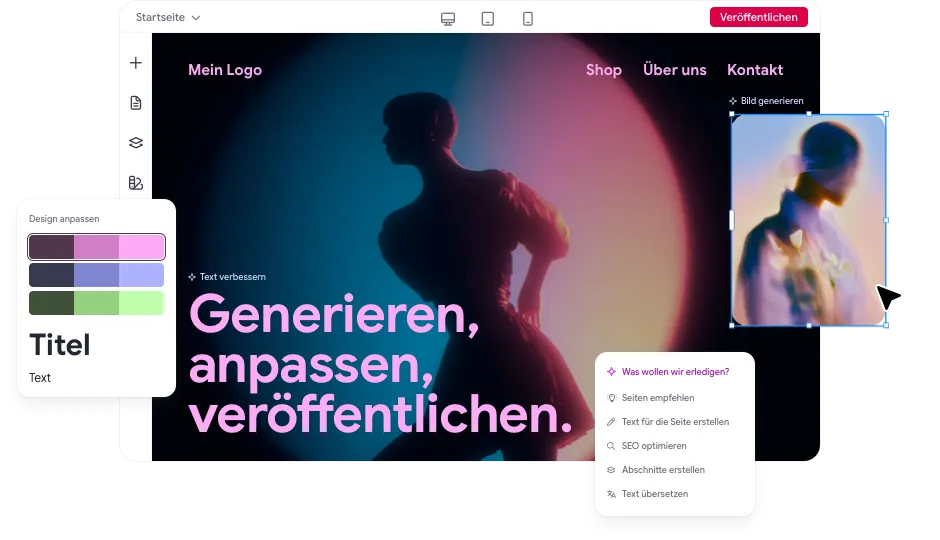Click the Mein Logo text
This screenshot has height=540, width=940.
[x=225, y=70]
